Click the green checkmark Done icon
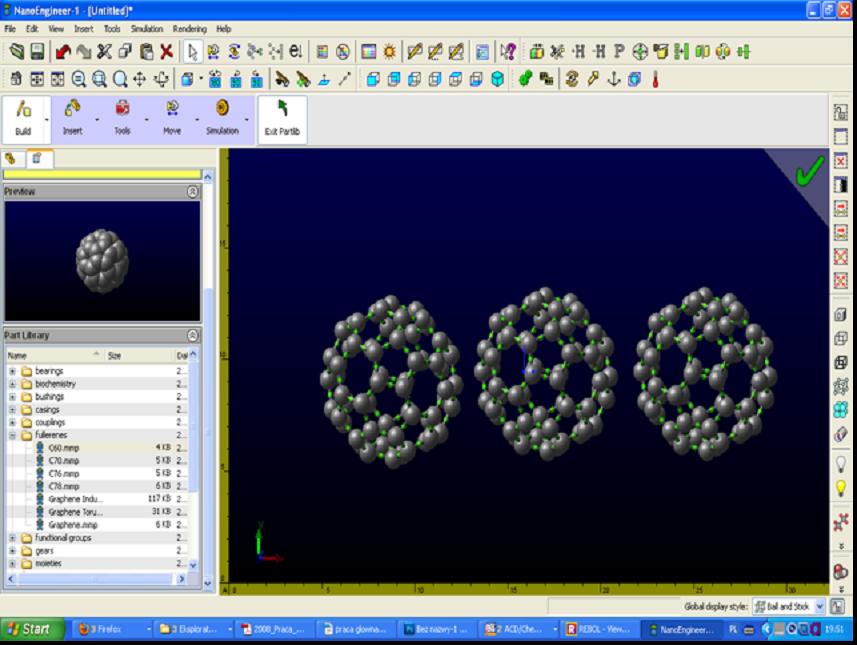Image resolution: width=857 pixels, height=645 pixels. click(809, 171)
